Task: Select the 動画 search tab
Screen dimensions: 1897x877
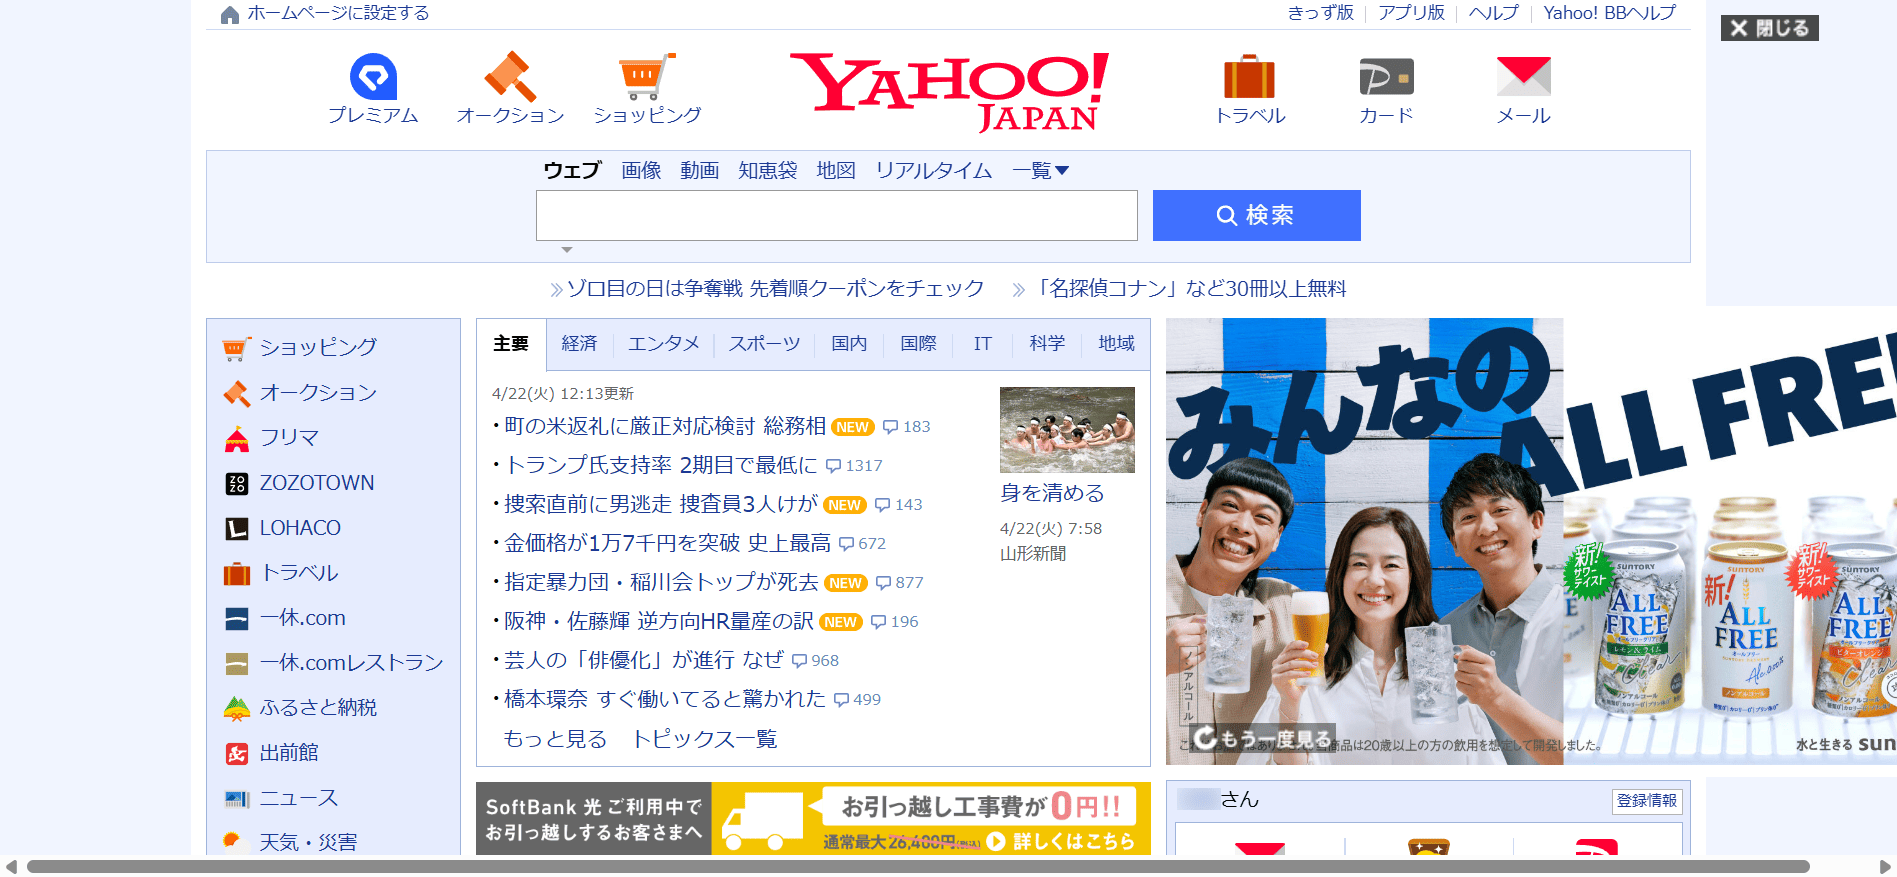Action: [700, 171]
